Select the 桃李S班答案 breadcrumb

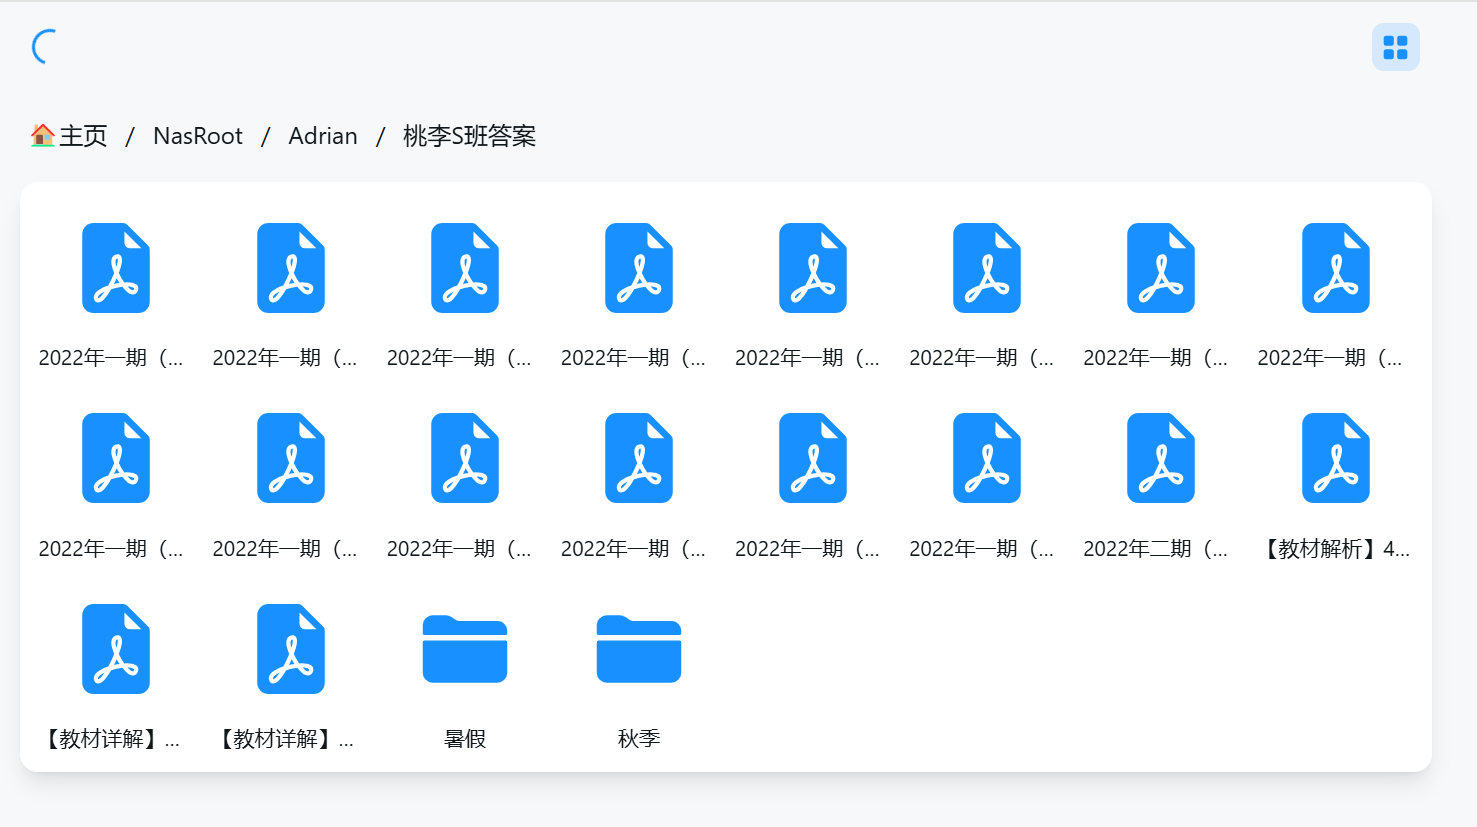[x=469, y=136]
